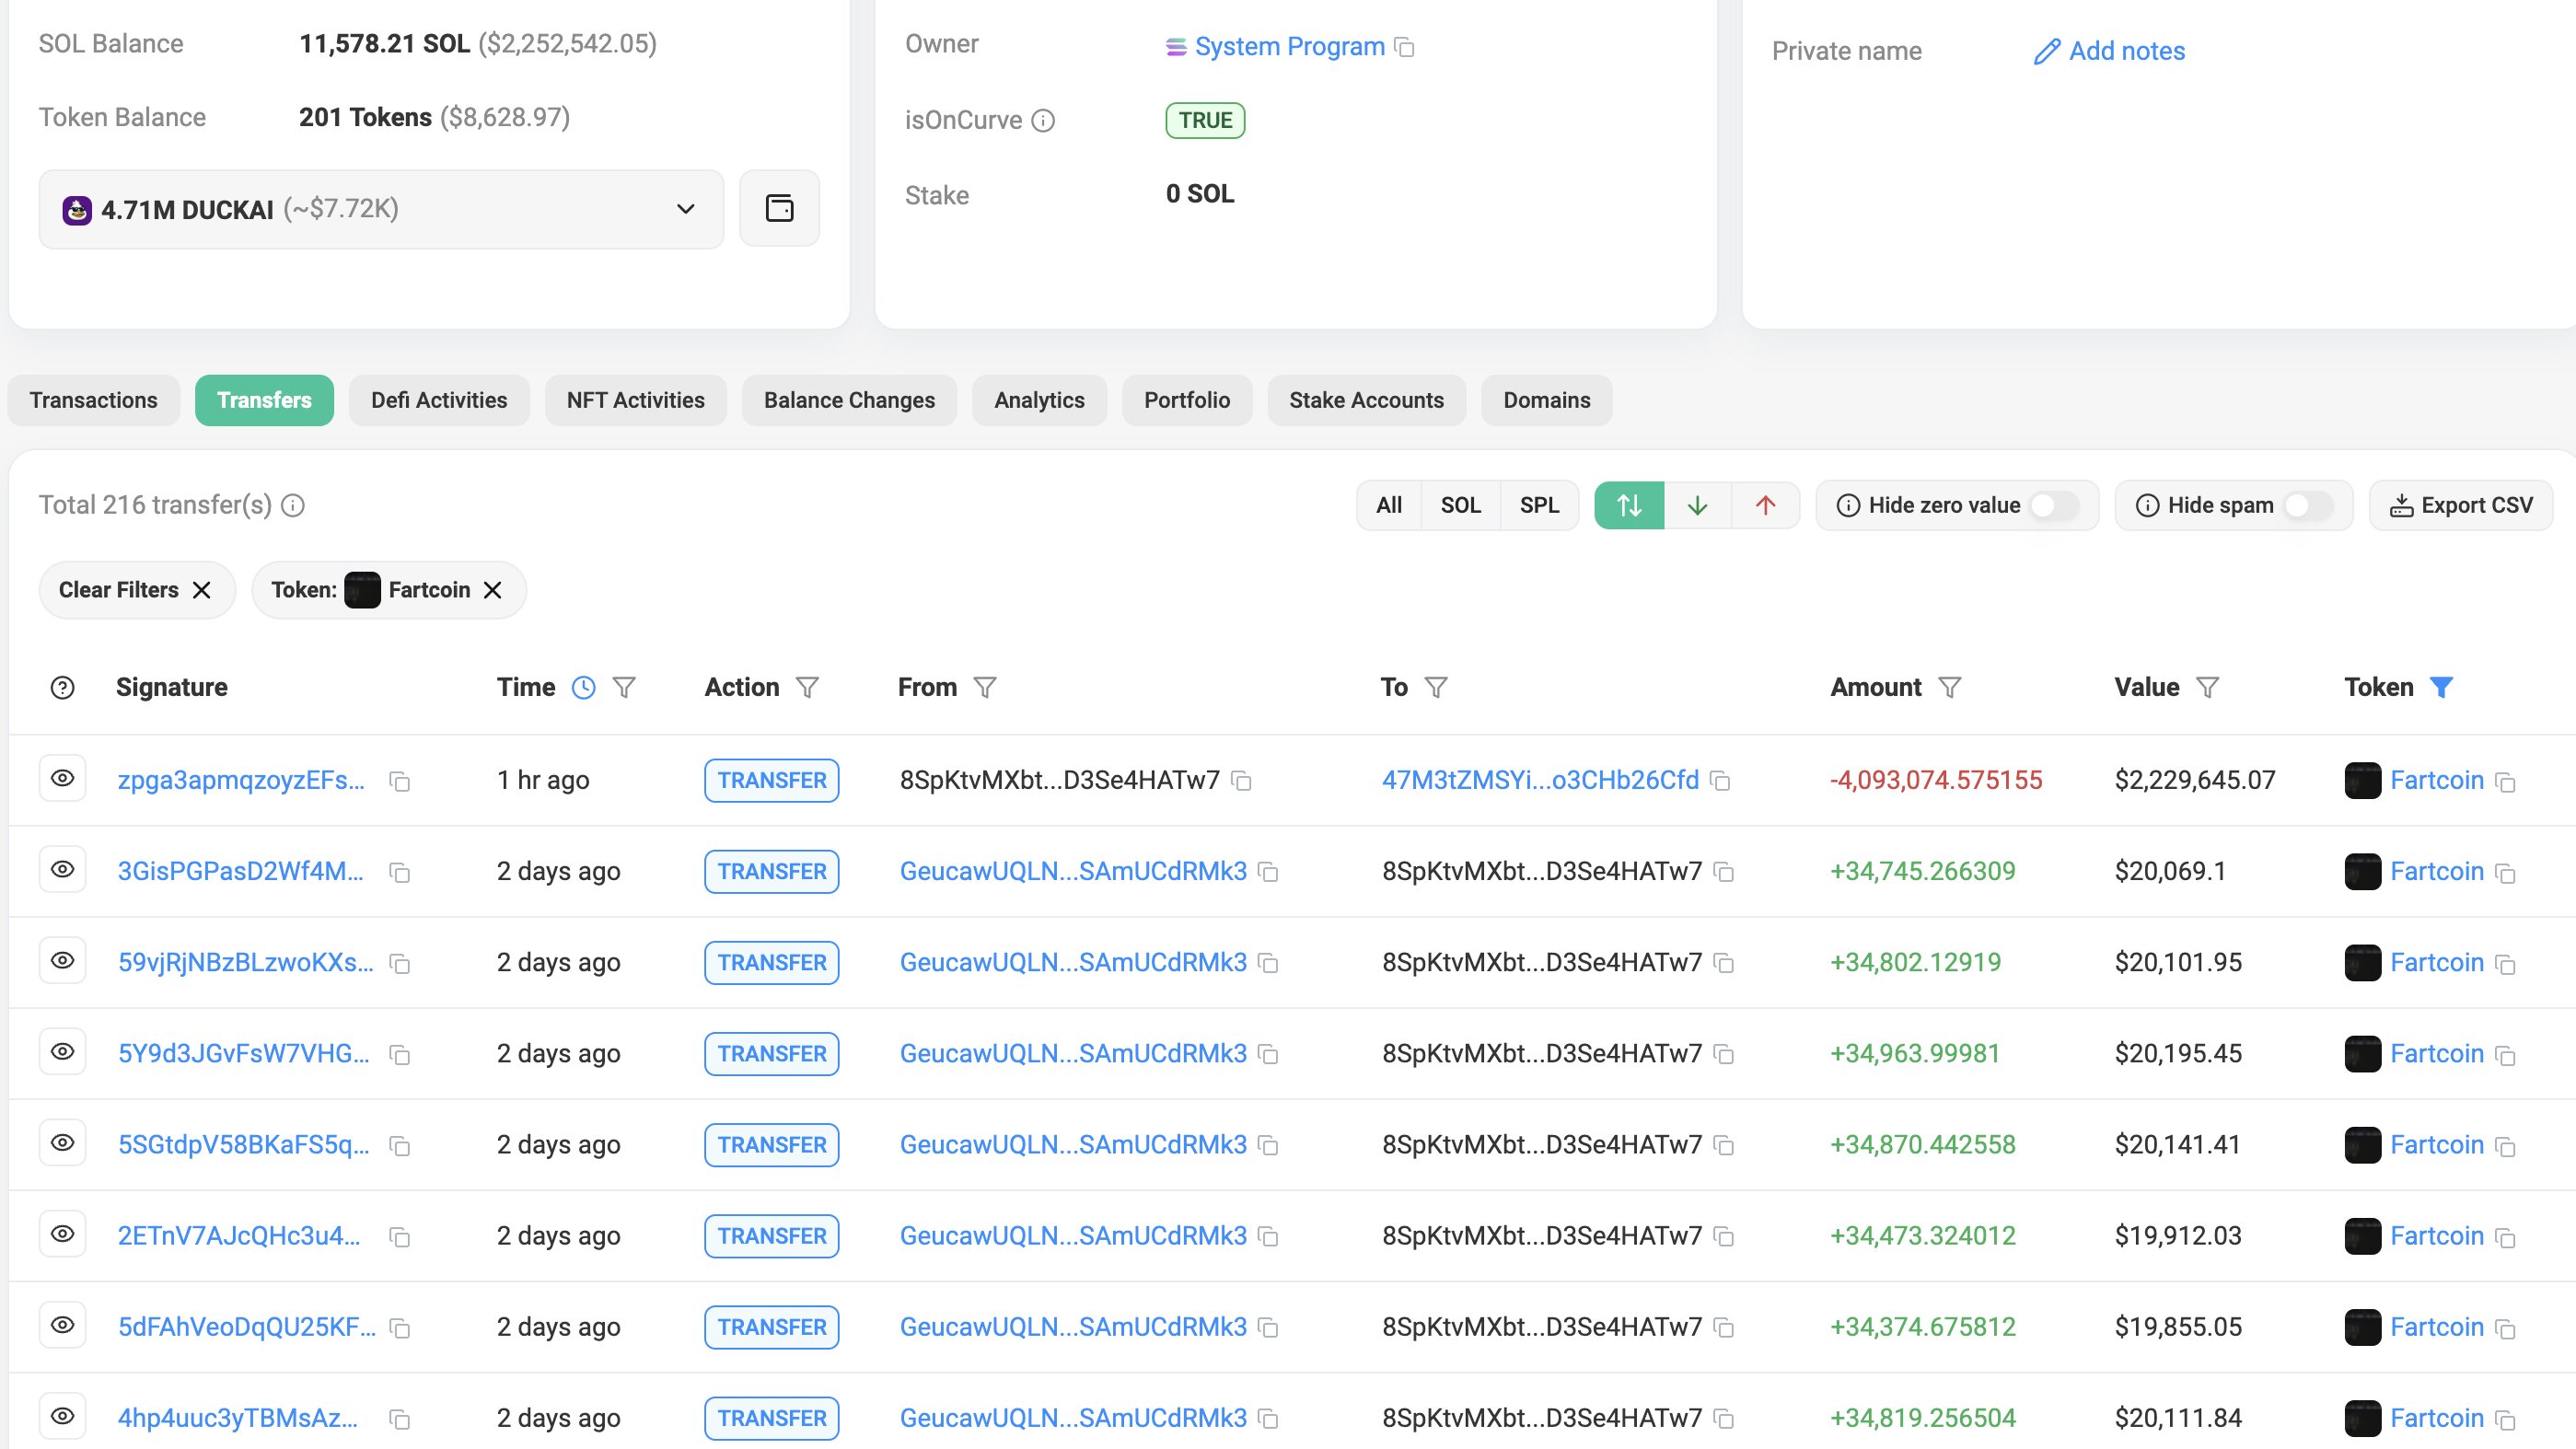
Task: Copy To address 47M3tZMSYi...o3CHb26Cfd
Action: point(1720,780)
